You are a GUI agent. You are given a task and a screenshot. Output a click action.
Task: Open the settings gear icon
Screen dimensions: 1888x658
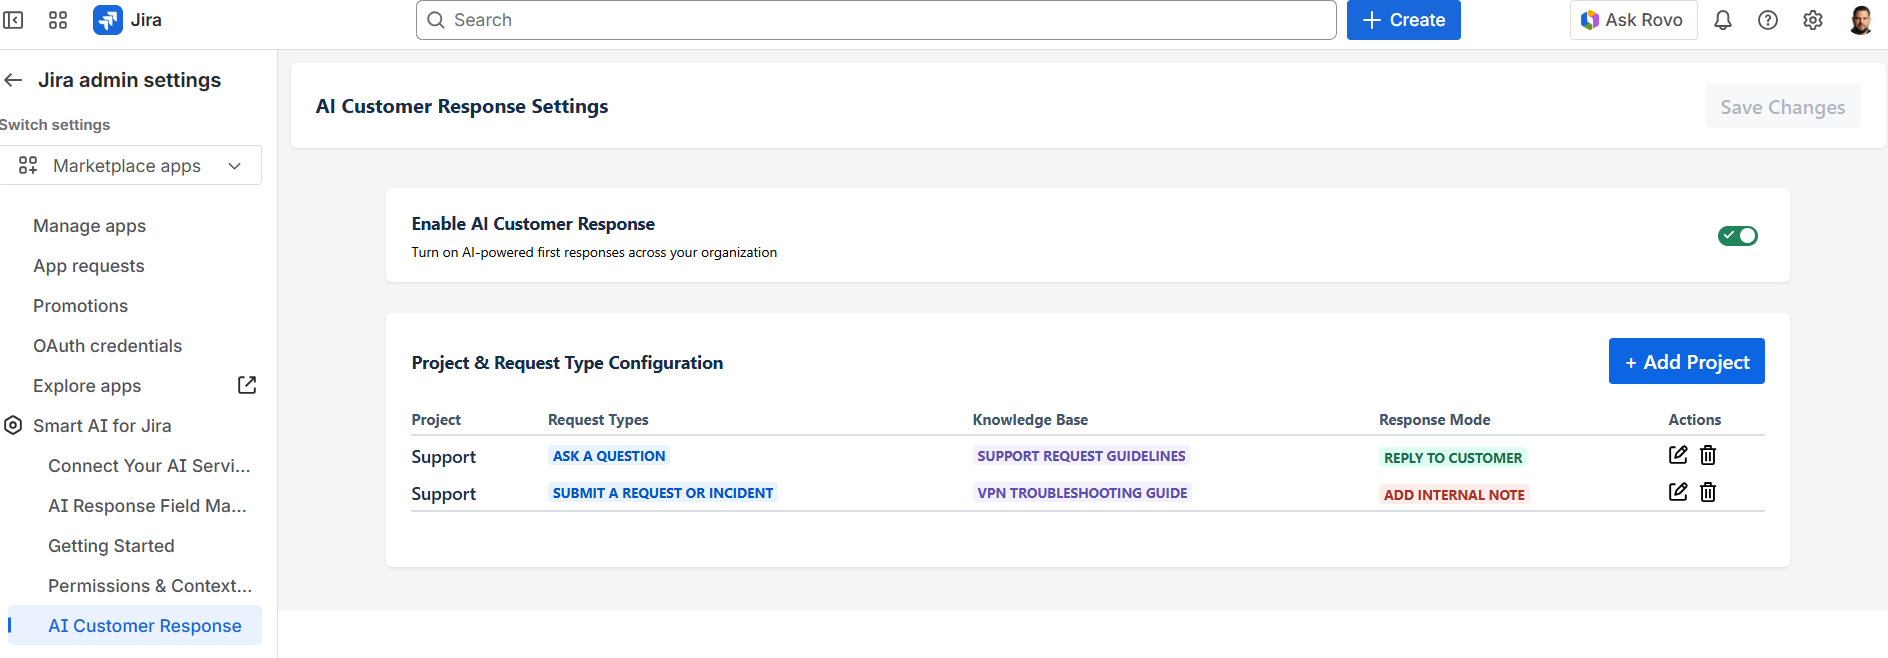(1812, 20)
